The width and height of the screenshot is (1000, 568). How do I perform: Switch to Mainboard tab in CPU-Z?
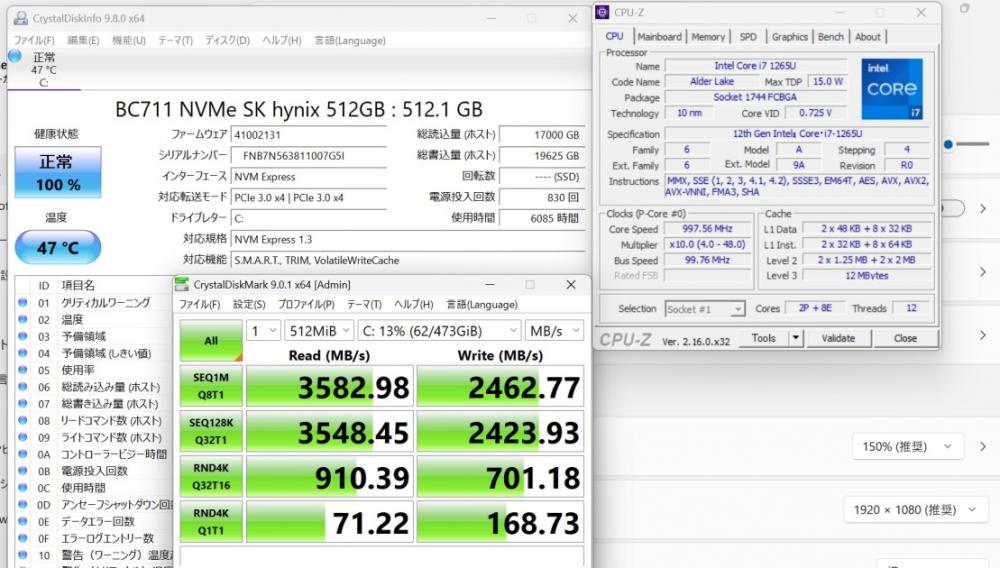click(x=659, y=37)
